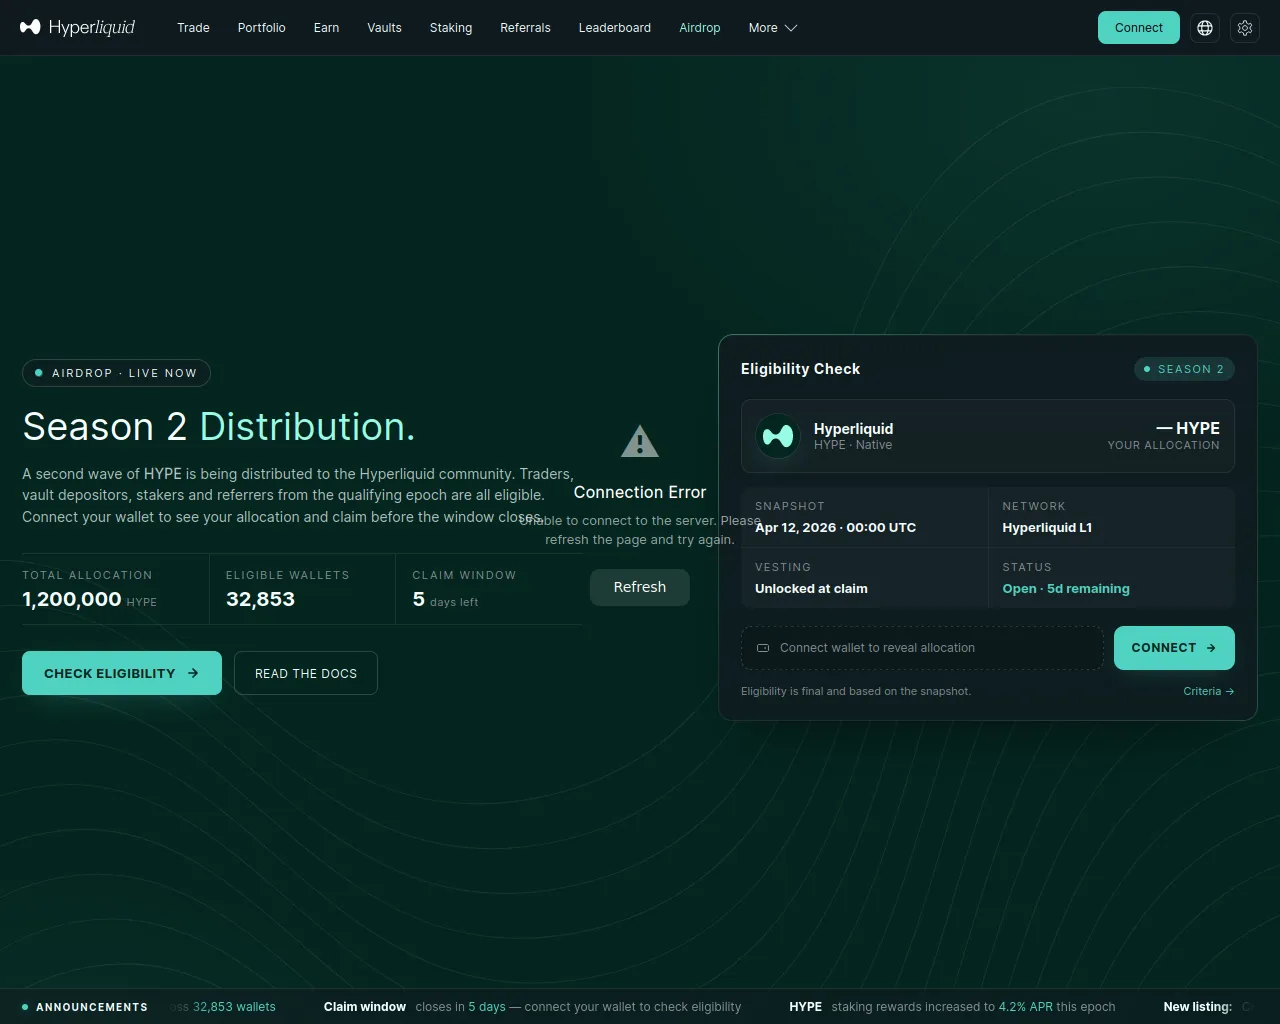This screenshot has height=1024, width=1280.
Task: Click the Airdrop Live Now badge
Action: tap(116, 373)
